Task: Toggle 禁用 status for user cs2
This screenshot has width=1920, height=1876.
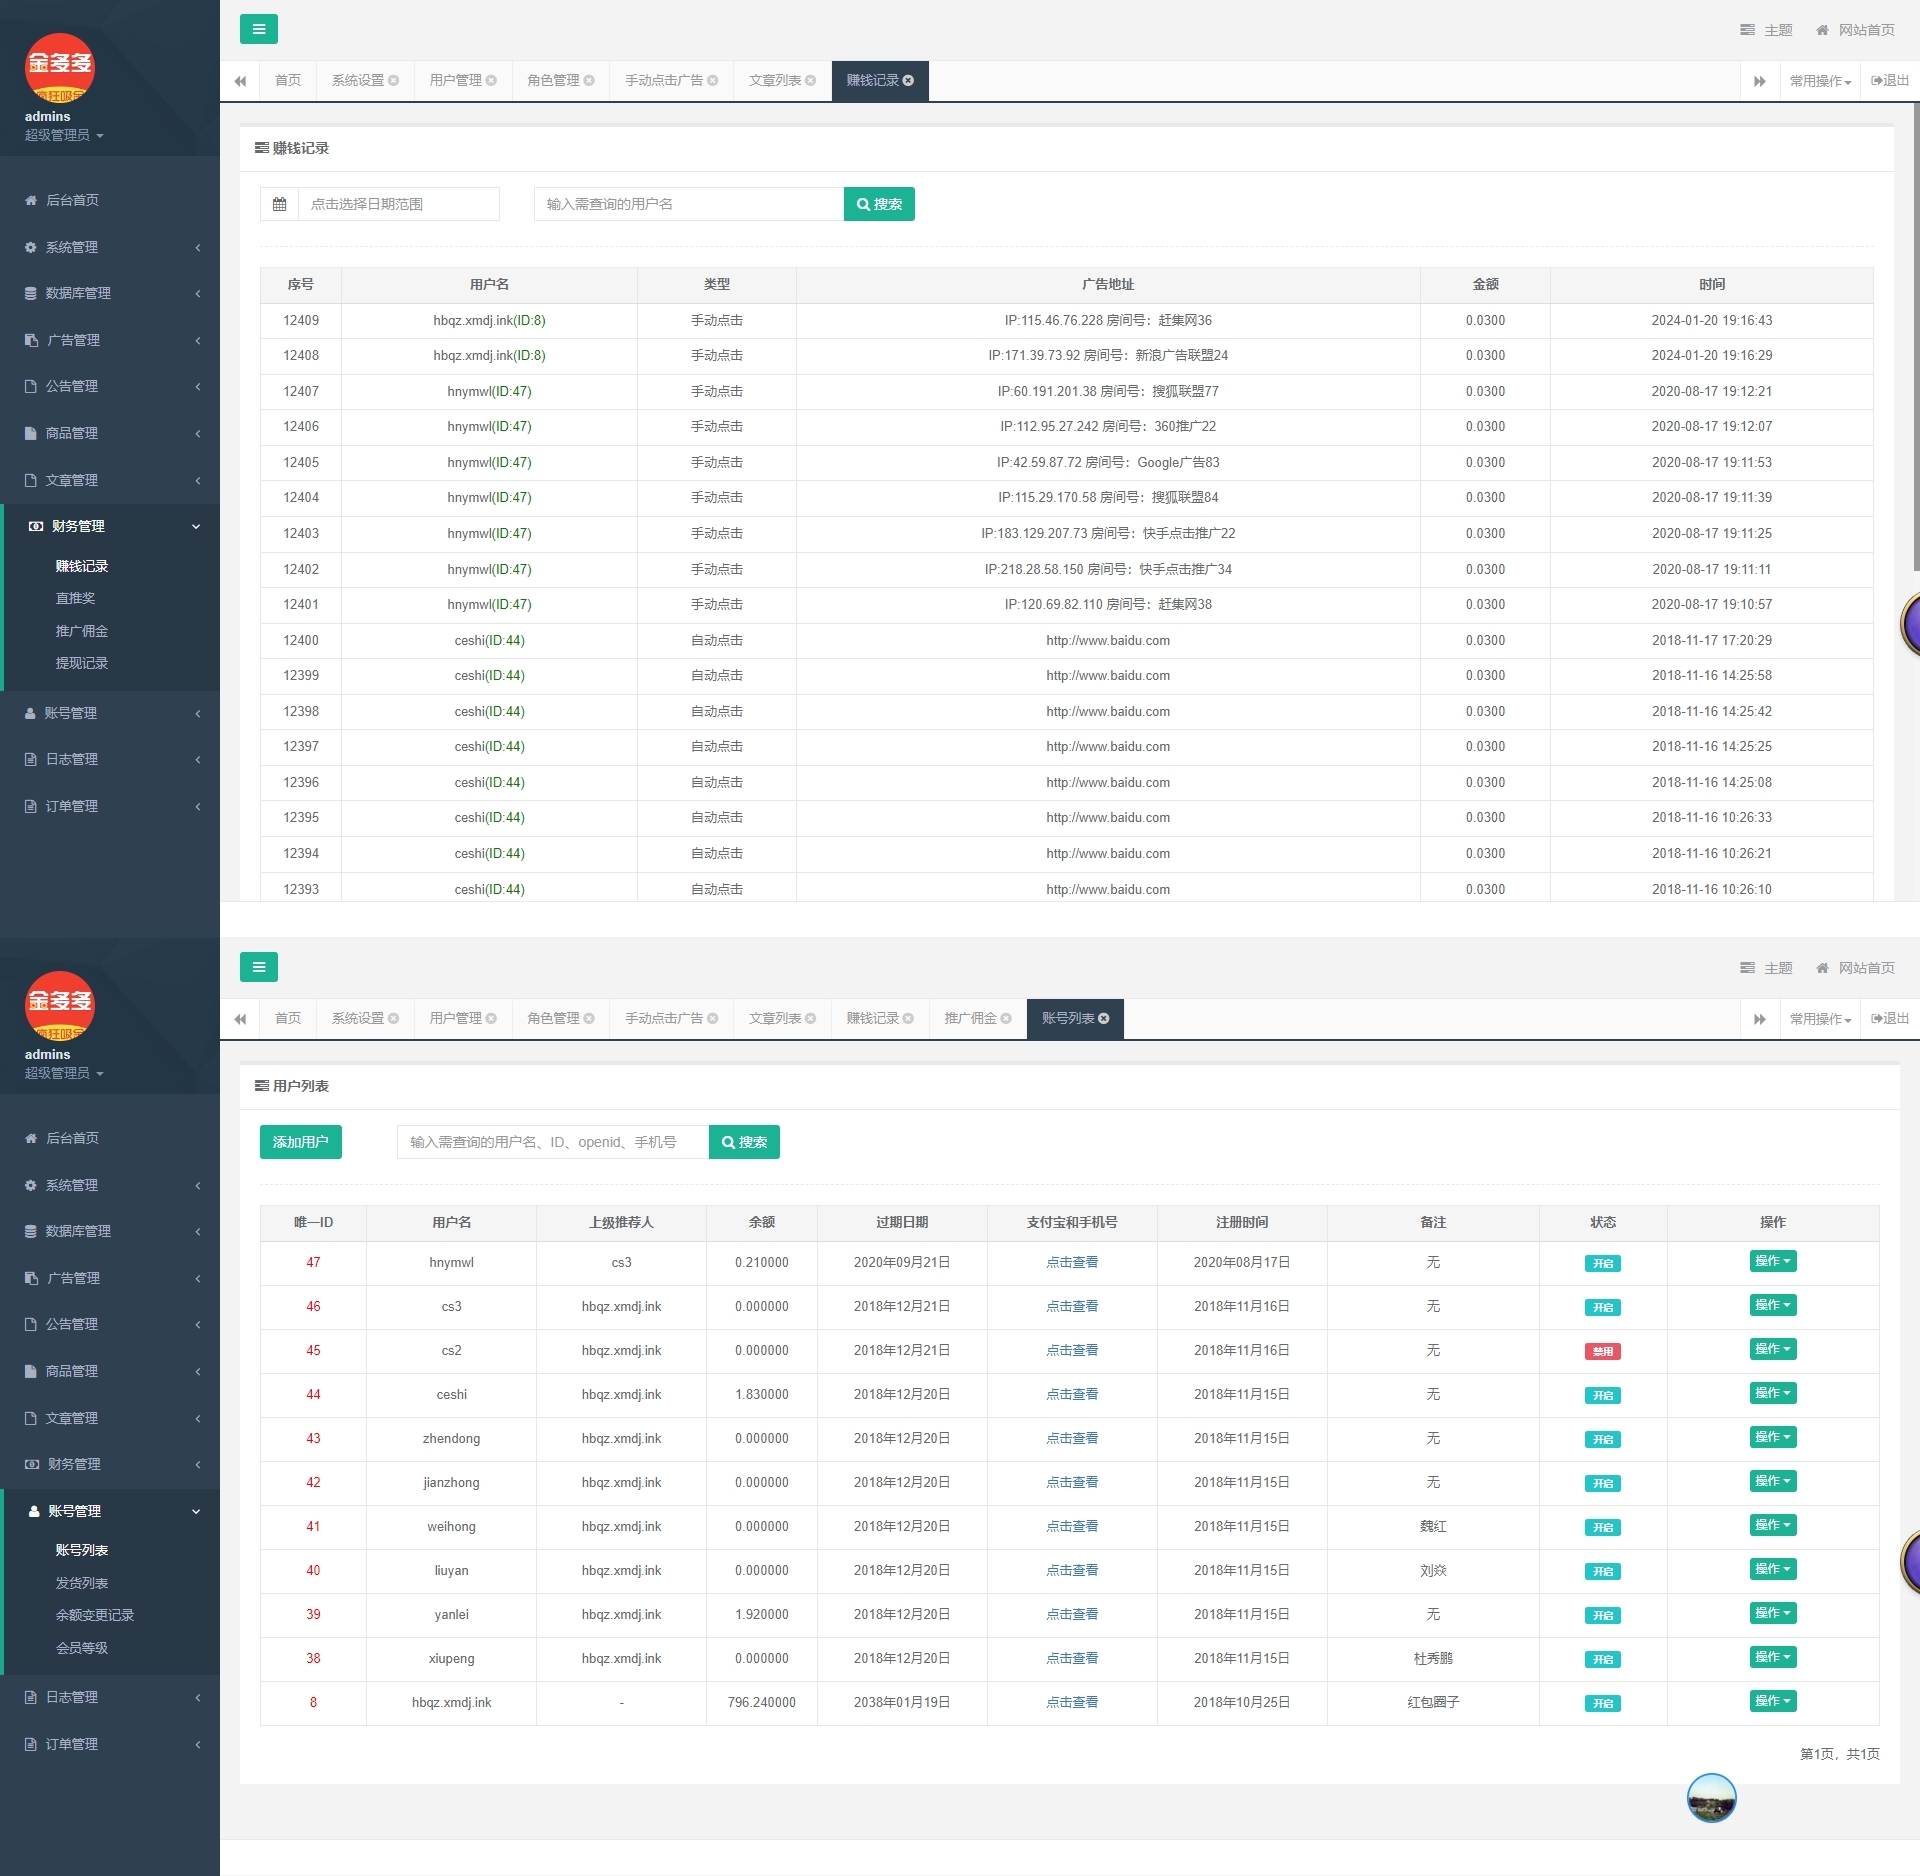Action: (x=1602, y=1351)
